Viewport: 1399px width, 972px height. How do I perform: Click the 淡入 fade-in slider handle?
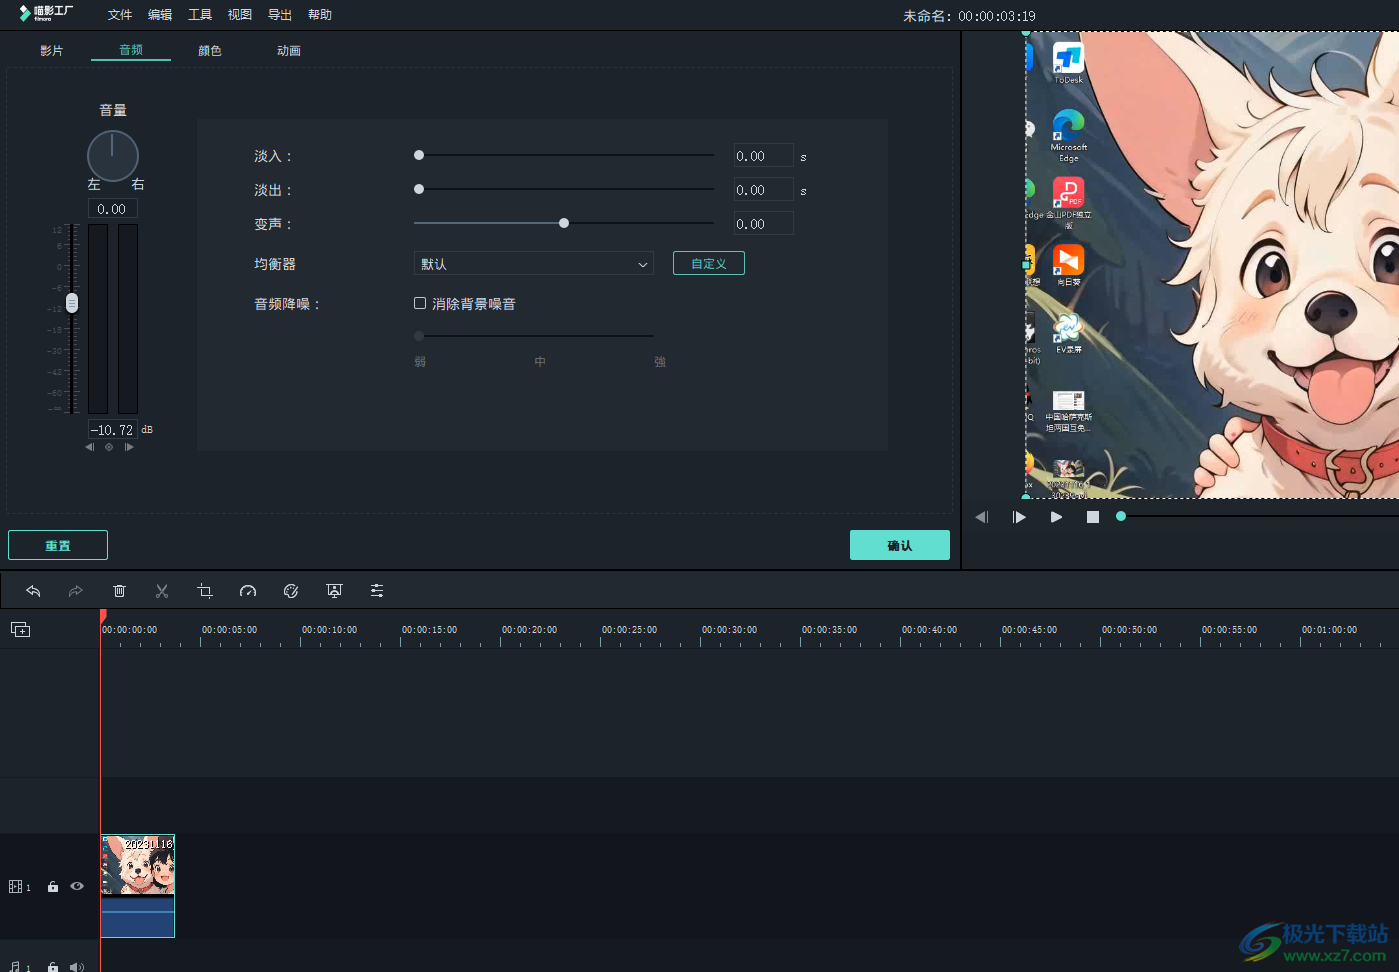(419, 155)
